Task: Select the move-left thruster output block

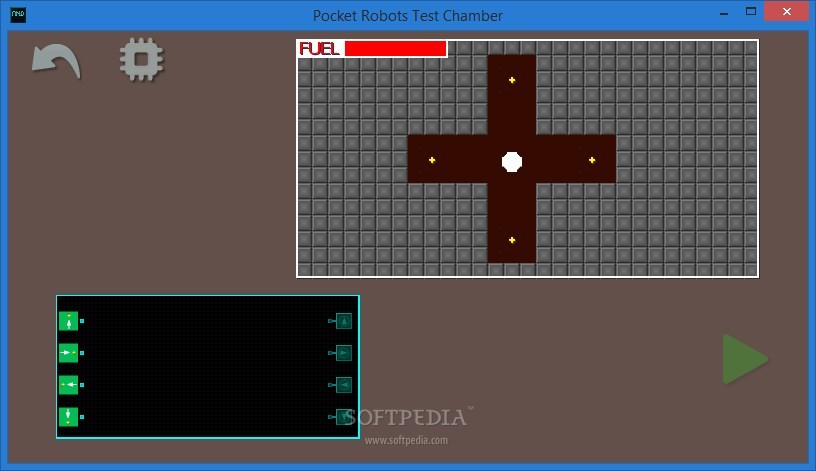Action: [344, 385]
